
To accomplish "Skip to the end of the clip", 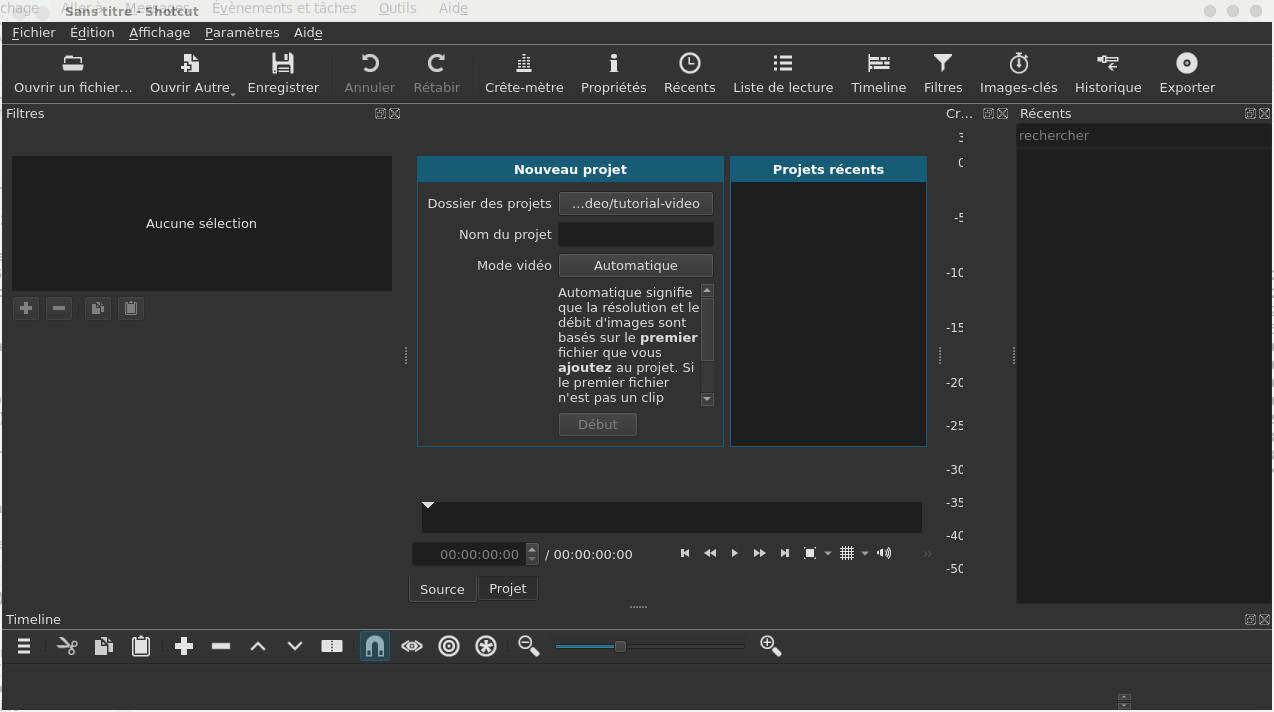I will [x=785, y=553].
